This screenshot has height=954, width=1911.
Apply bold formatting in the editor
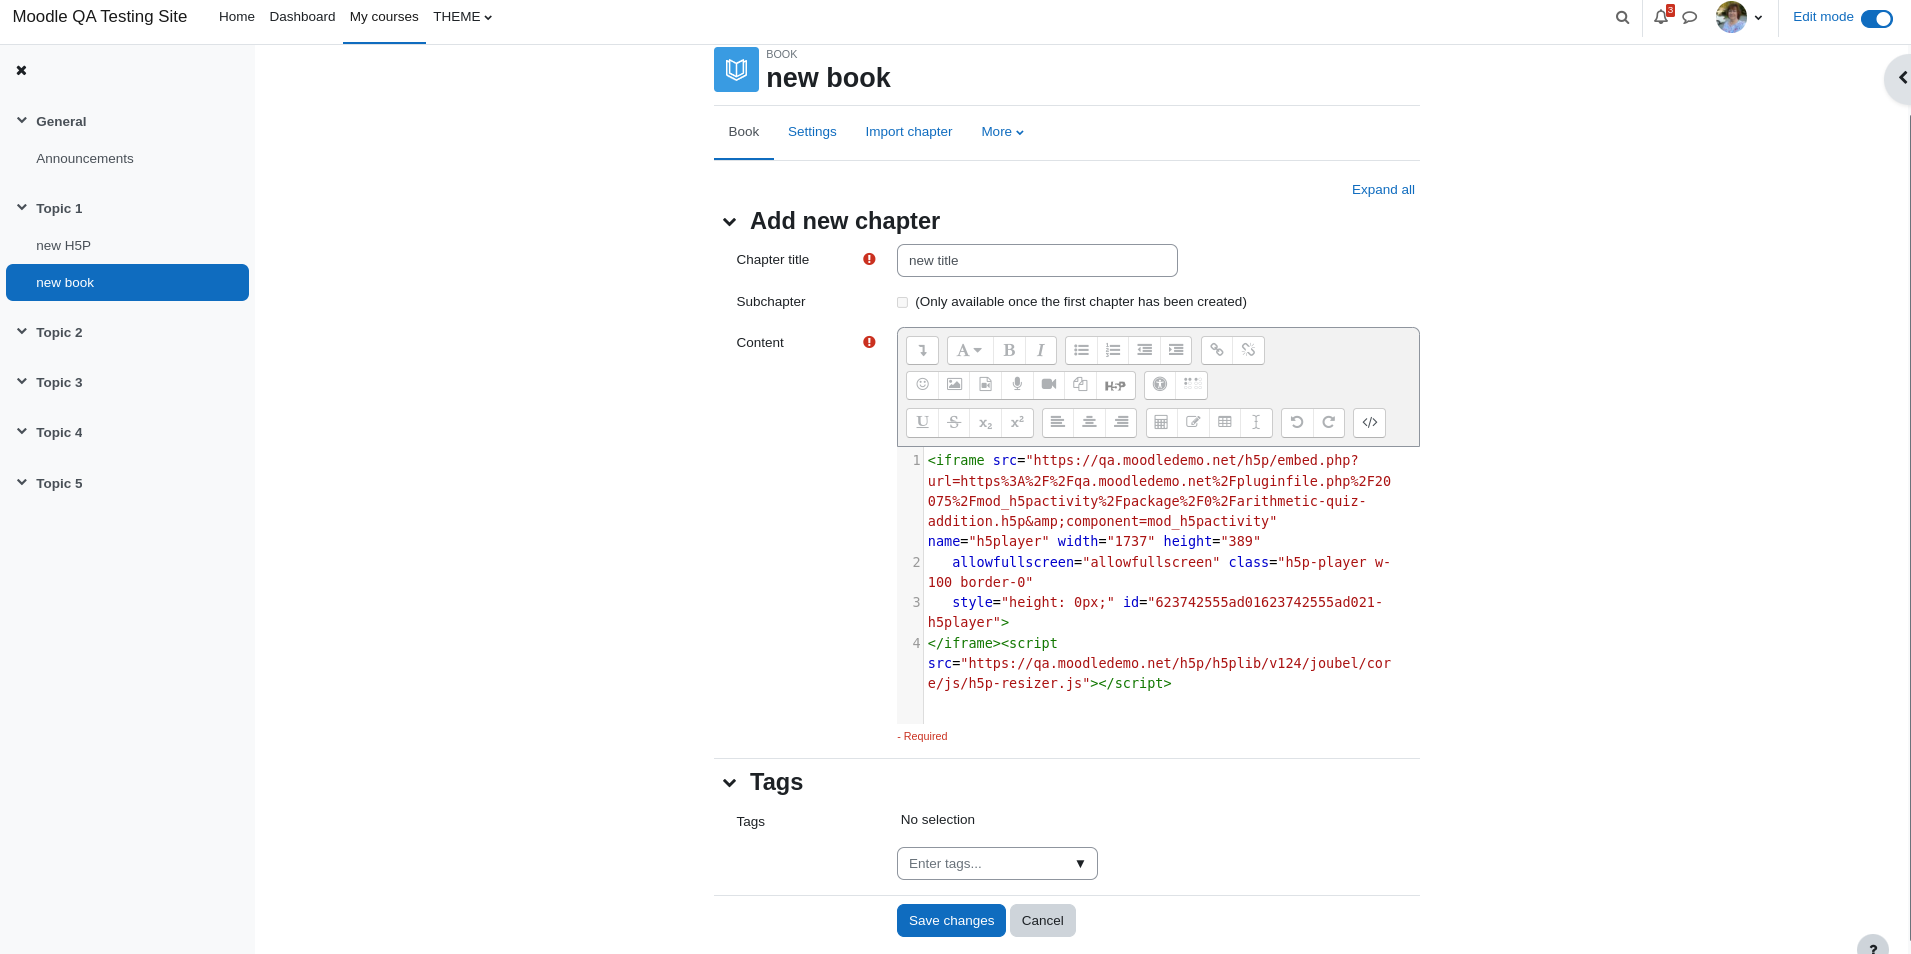pos(1009,350)
